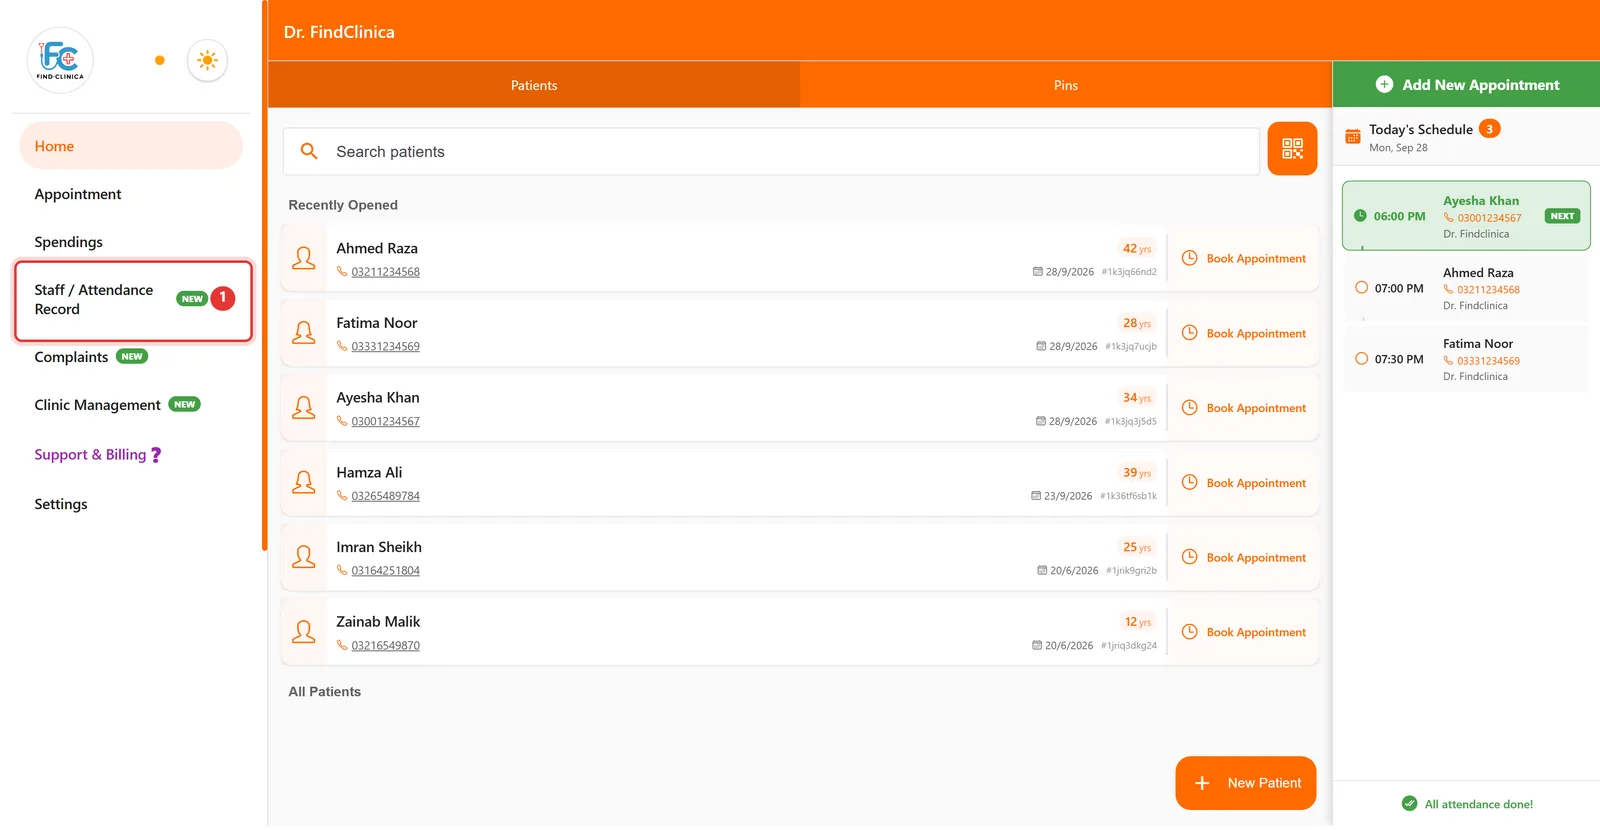The height and width of the screenshot is (830, 1600).
Task: Call Fatima Noor's number 03331234569 in patient list
Action: [x=385, y=347]
